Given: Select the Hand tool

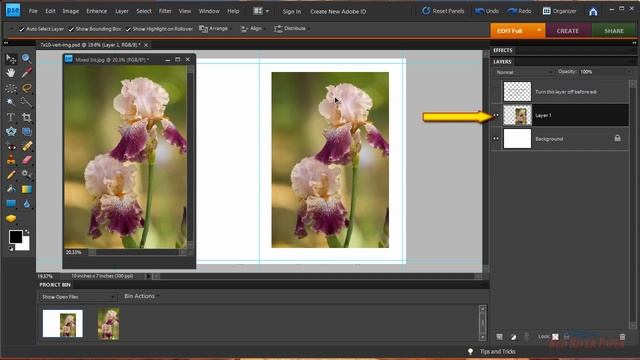Looking at the screenshot, I should coord(11,73).
